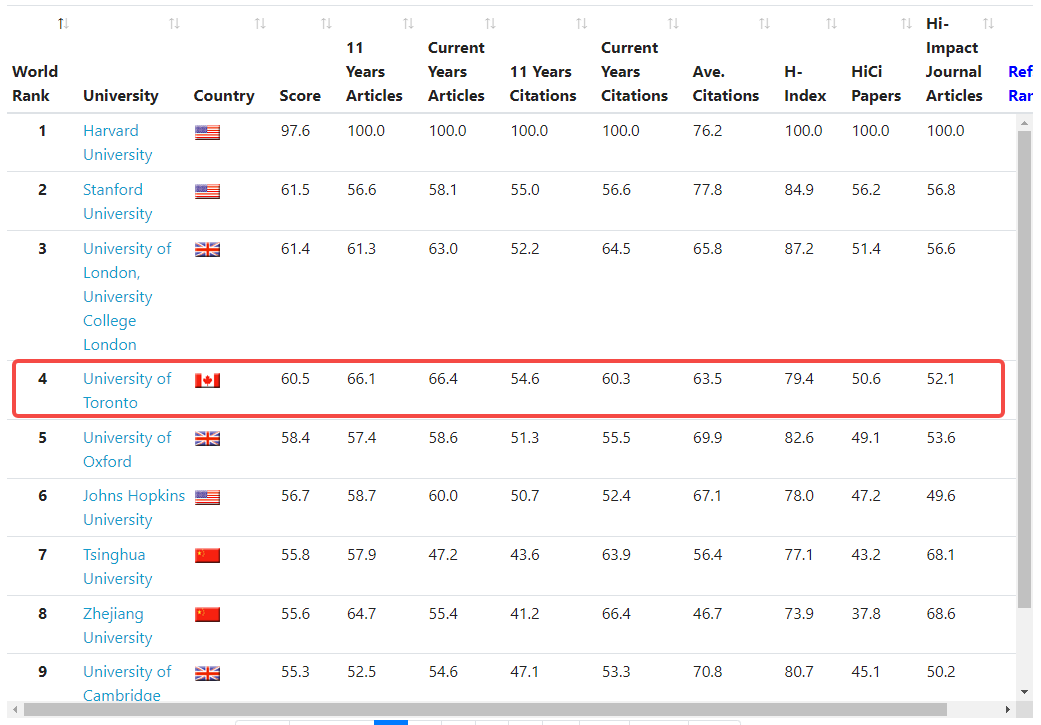Sort by 11 Years Articles arrows icon
The image size is (1041, 725).
pos(408,24)
